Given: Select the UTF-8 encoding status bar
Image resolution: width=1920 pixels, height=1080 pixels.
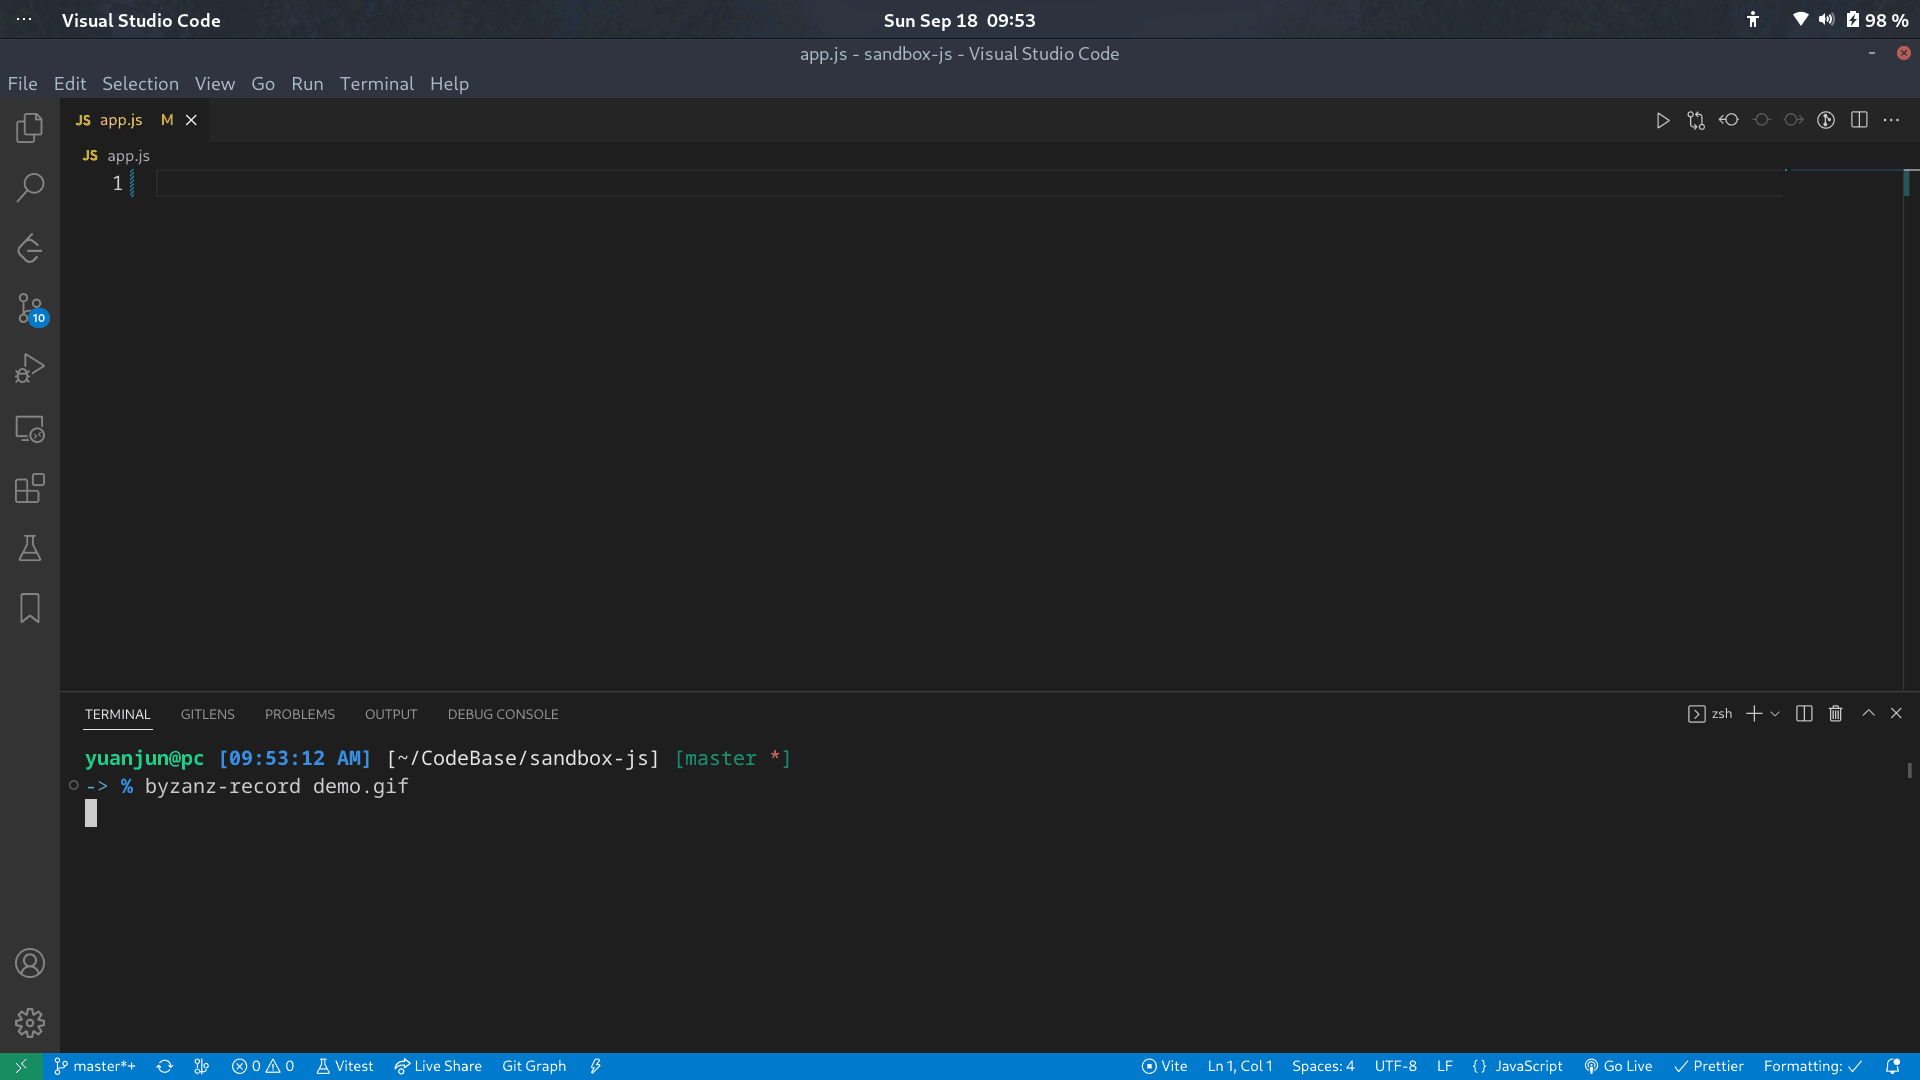Looking at the screenshot, I should point(1394,1065).
